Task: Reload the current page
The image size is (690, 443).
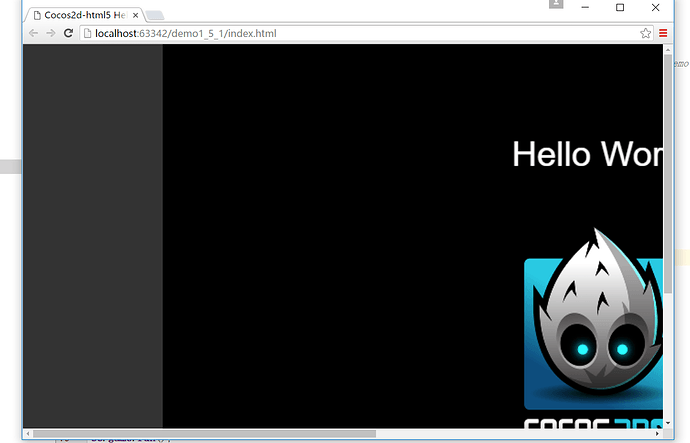Action: (x=68, y=33)
